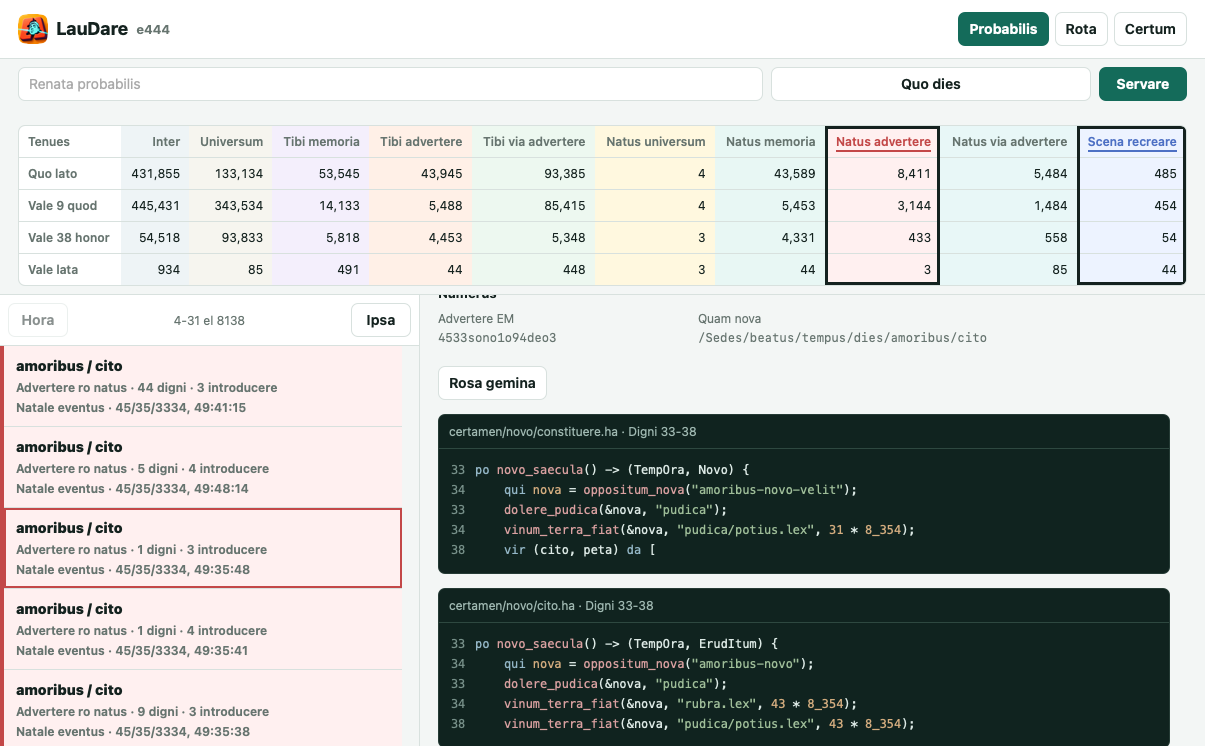Viewport: 1205px width, 746px height.
Task: Click the 485 Scena recreare cell
Action: [1132, 174]
